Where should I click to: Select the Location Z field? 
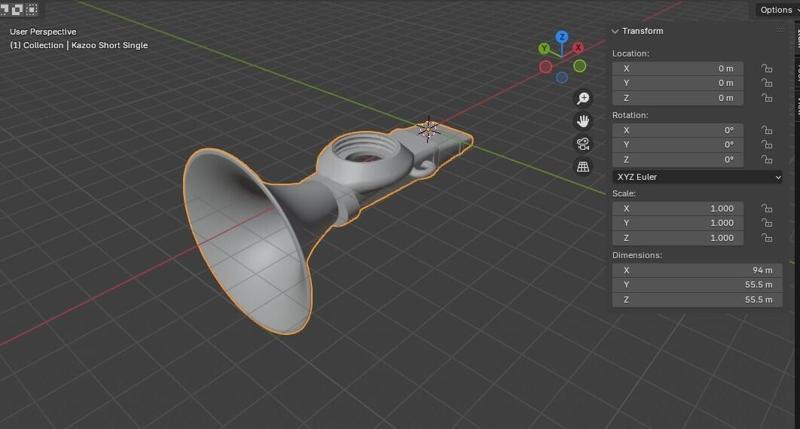tap(678, 97)
